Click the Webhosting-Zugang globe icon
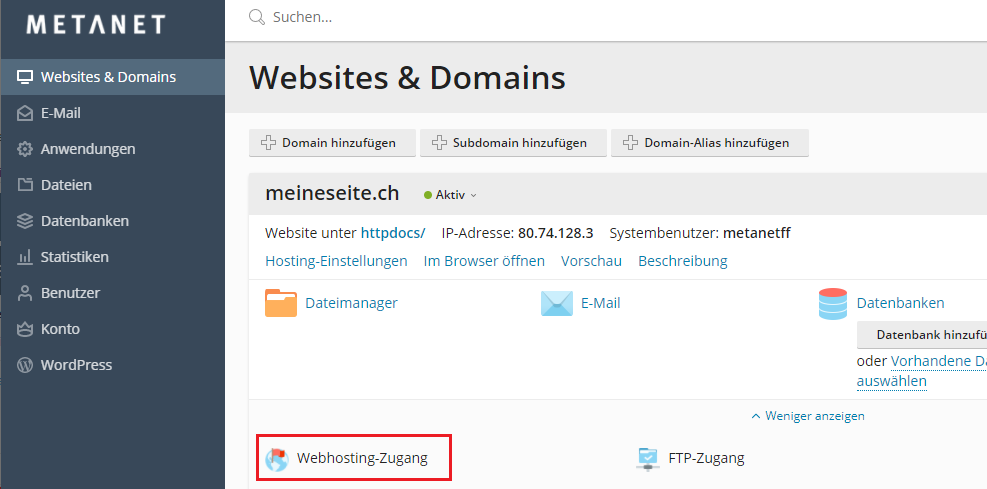This screenshot has width=987, height=489. tap(277, 459)
